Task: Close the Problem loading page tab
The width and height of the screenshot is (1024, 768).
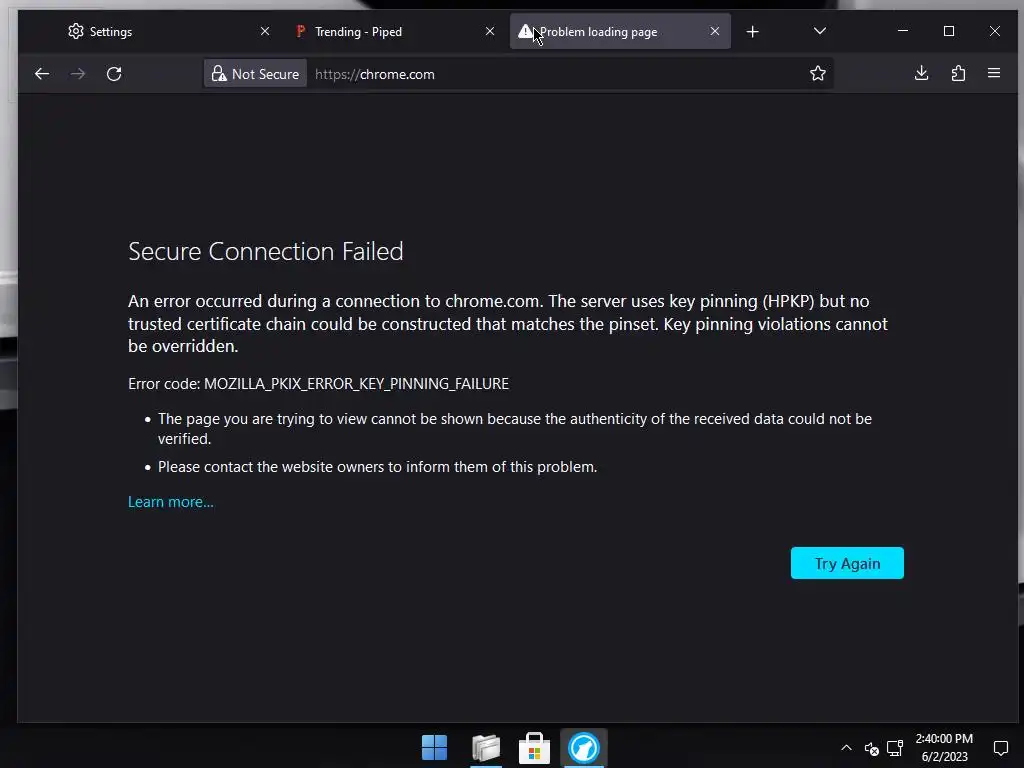Action: pyautogui.click(x=715, y=32)
